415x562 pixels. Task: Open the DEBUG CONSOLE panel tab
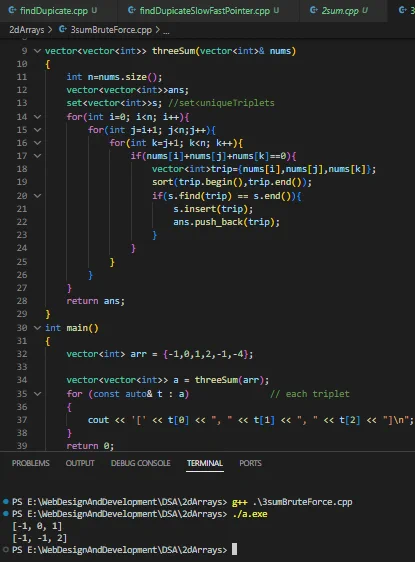pyautogui.click(x=140, y=463)
